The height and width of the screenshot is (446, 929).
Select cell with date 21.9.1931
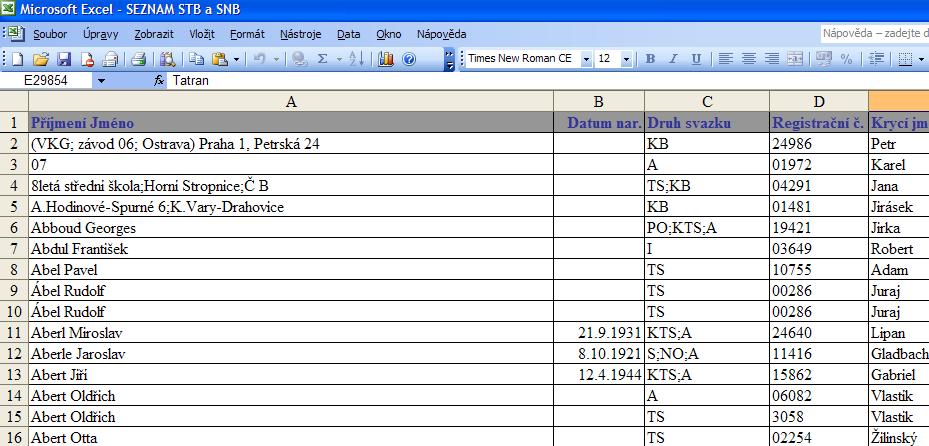click(x=598, y=333)
